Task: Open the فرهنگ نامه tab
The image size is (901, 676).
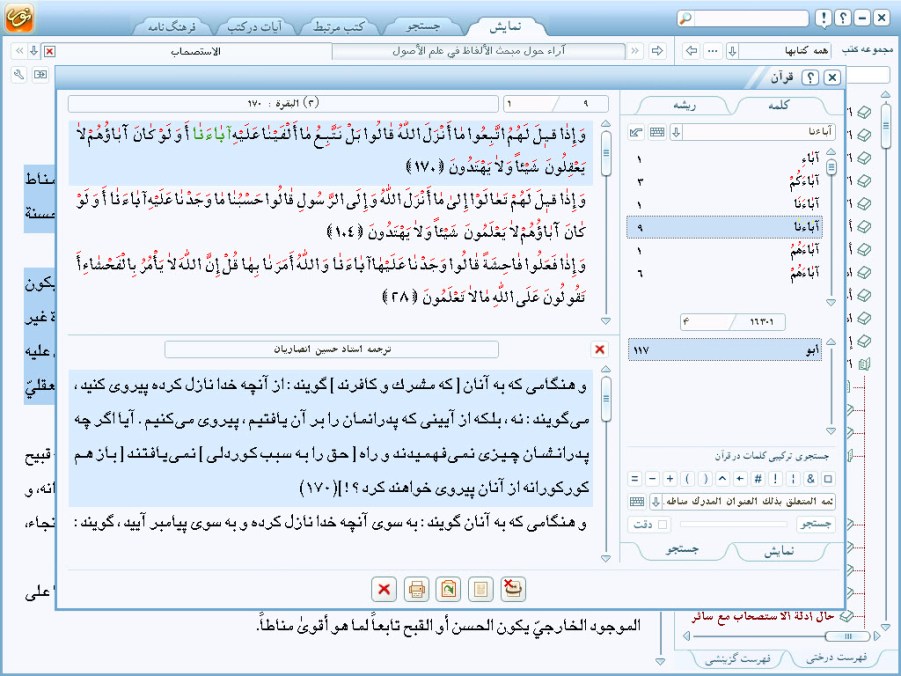Action: coord(171,26)
